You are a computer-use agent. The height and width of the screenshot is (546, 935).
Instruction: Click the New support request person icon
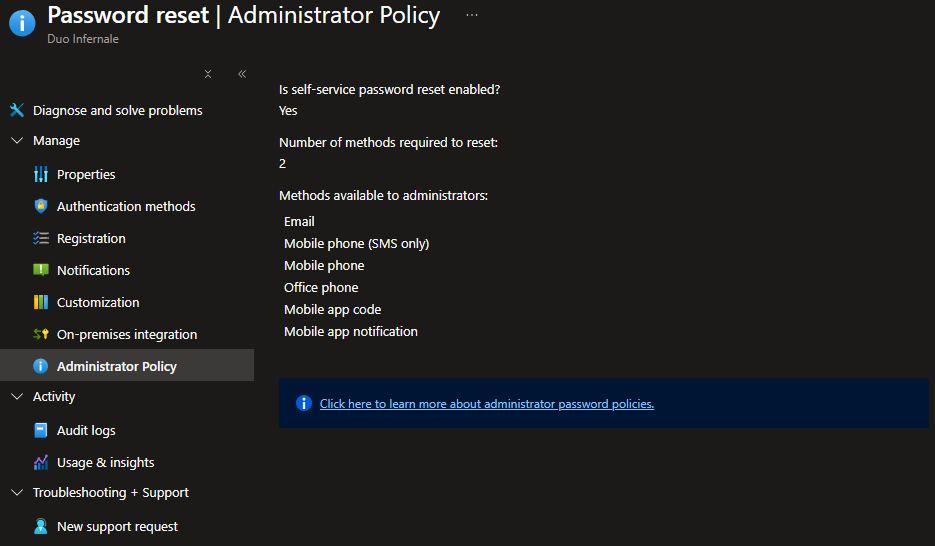(41, 526)
